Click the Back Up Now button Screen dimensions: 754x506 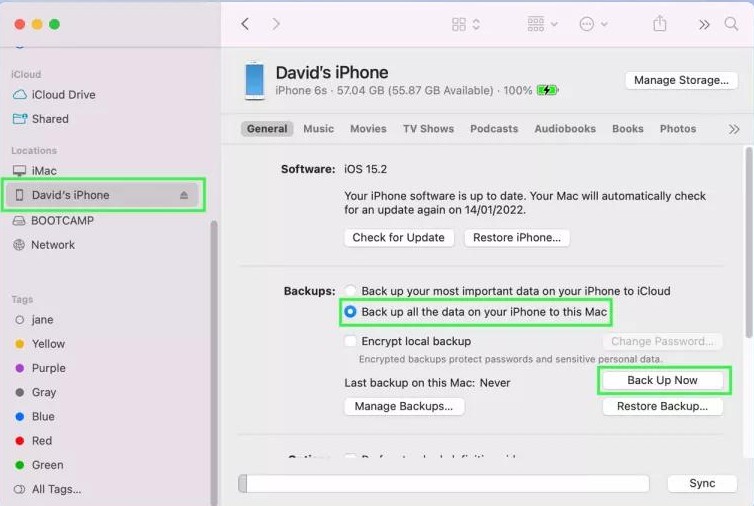click(662, 381)
